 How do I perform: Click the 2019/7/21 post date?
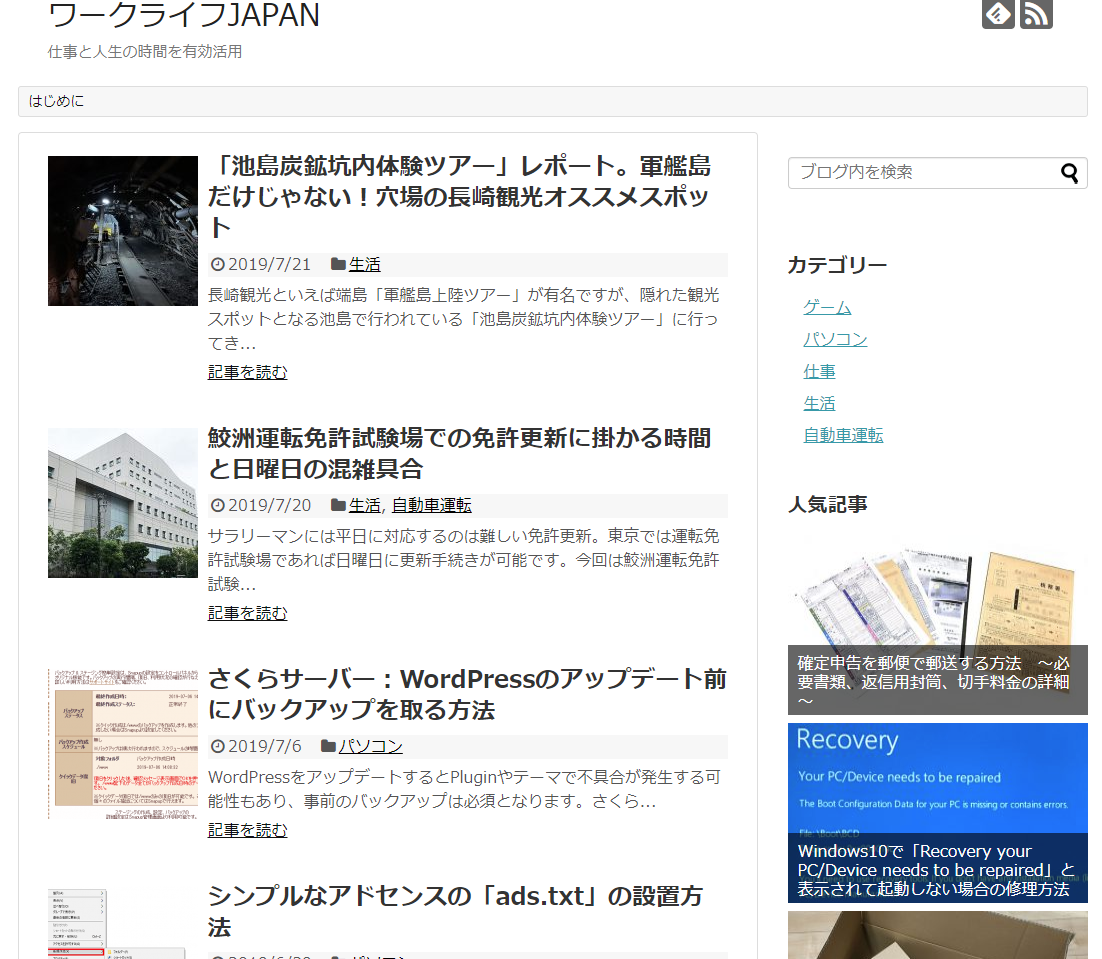(269, 264)
